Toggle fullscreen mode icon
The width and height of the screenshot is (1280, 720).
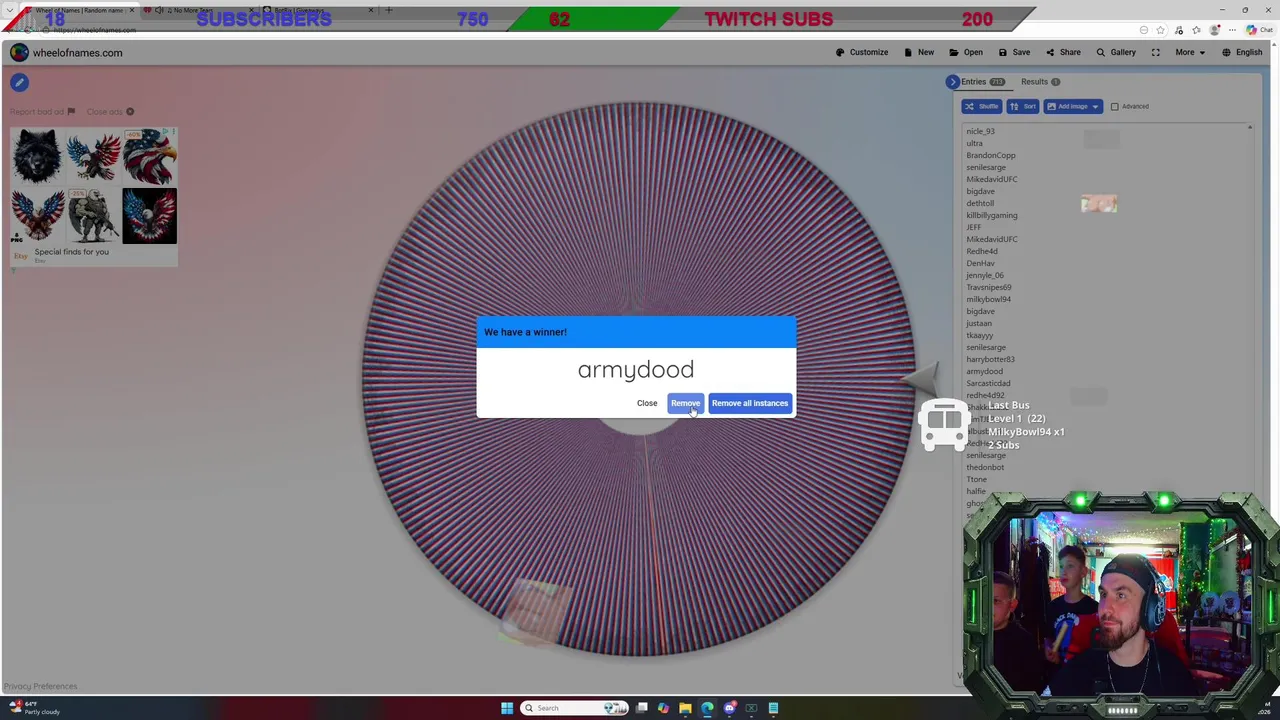point(1155,52)
